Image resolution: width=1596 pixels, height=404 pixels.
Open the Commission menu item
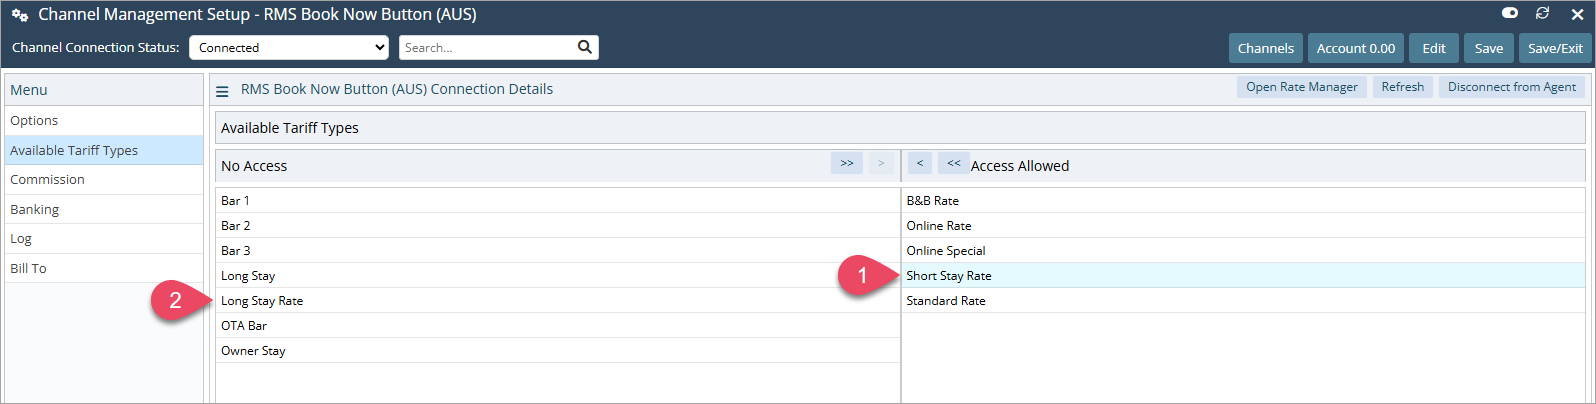coord(104,180)
